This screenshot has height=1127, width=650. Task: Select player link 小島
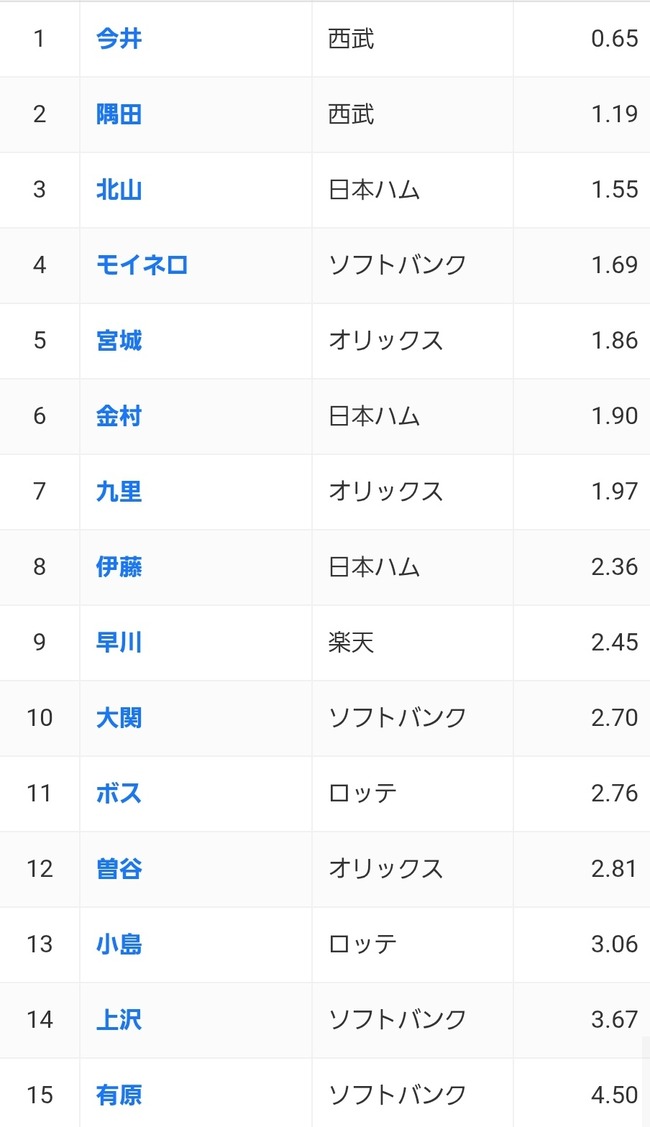[119, 944]
